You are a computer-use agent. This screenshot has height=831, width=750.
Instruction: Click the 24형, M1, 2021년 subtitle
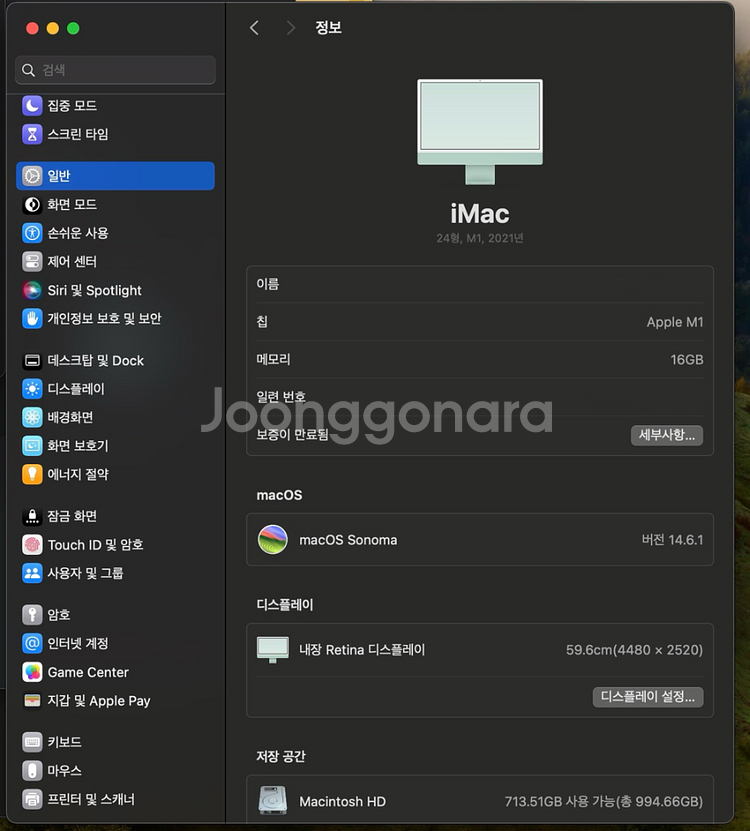point(480,238)
